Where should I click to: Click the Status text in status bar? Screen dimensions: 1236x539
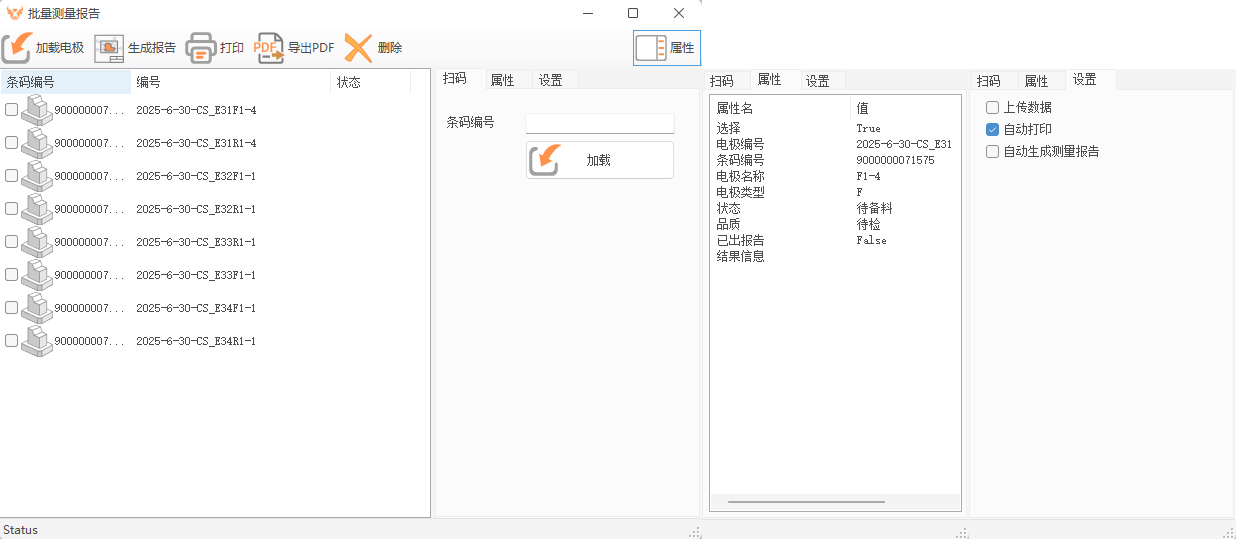tap(20, 530)
